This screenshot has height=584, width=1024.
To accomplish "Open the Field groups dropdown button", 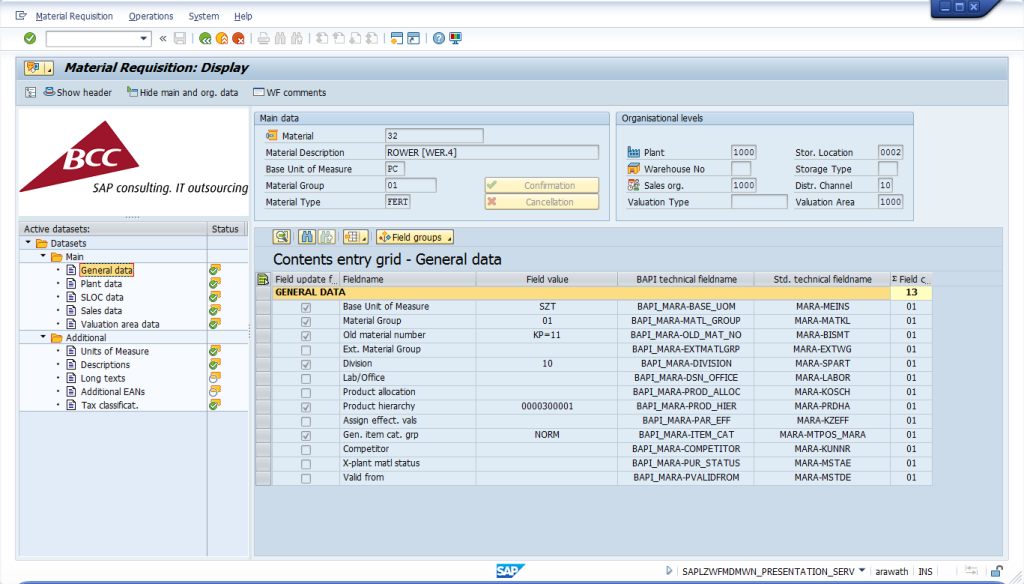I will [415, 237].
